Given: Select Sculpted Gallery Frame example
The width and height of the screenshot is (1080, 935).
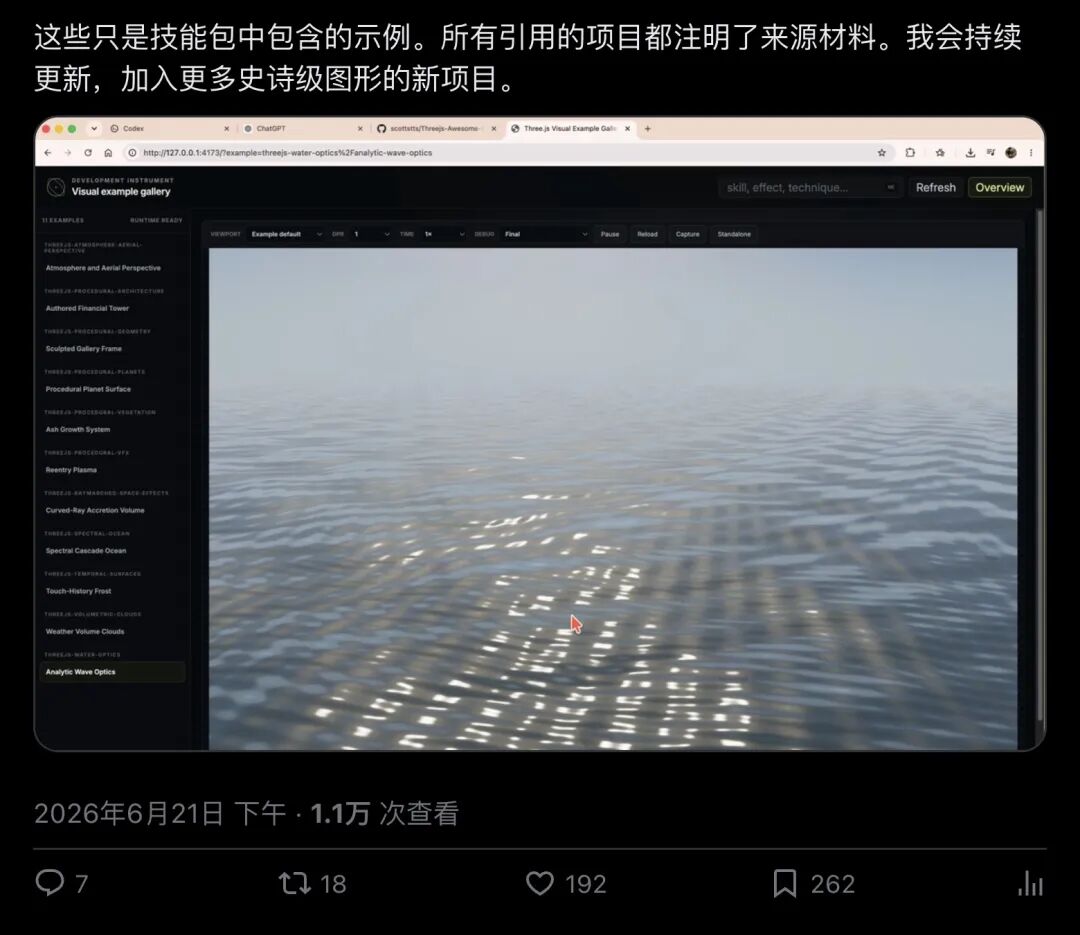Looking at the screenshot, I should coord(112,349).
